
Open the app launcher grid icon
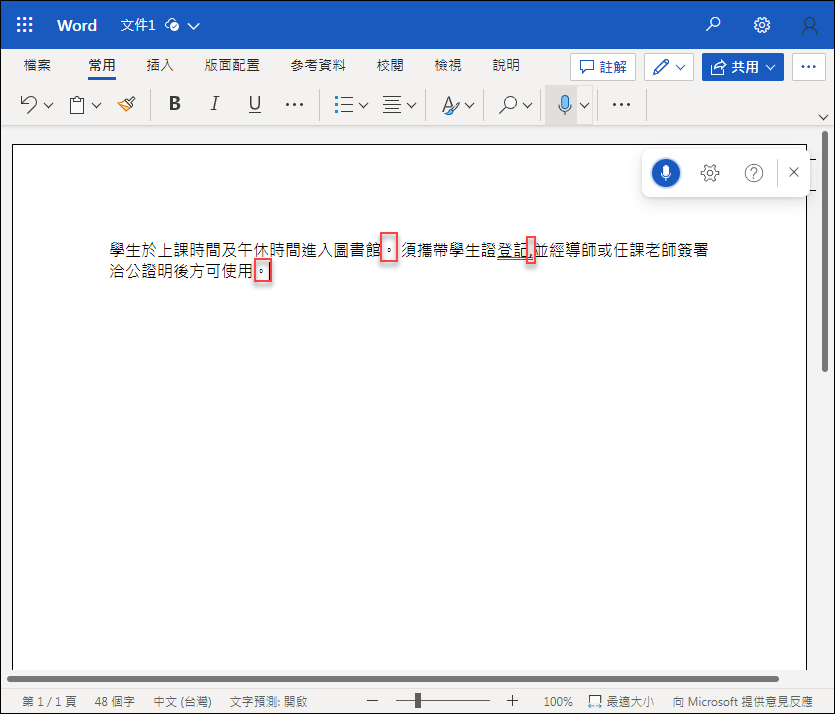tap(24, 24)
